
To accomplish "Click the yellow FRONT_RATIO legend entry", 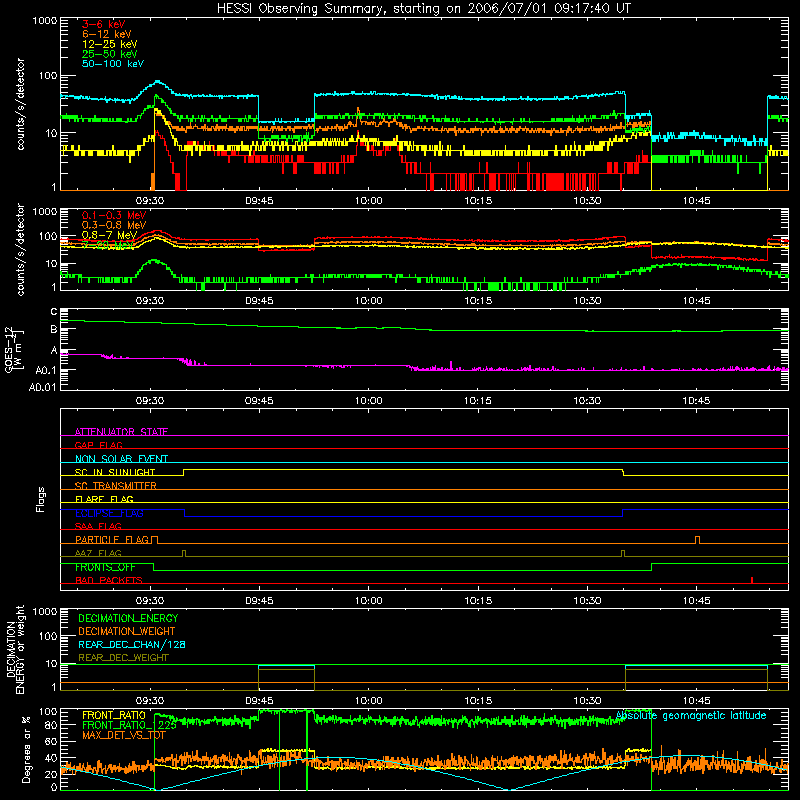I will coord(114,715).
